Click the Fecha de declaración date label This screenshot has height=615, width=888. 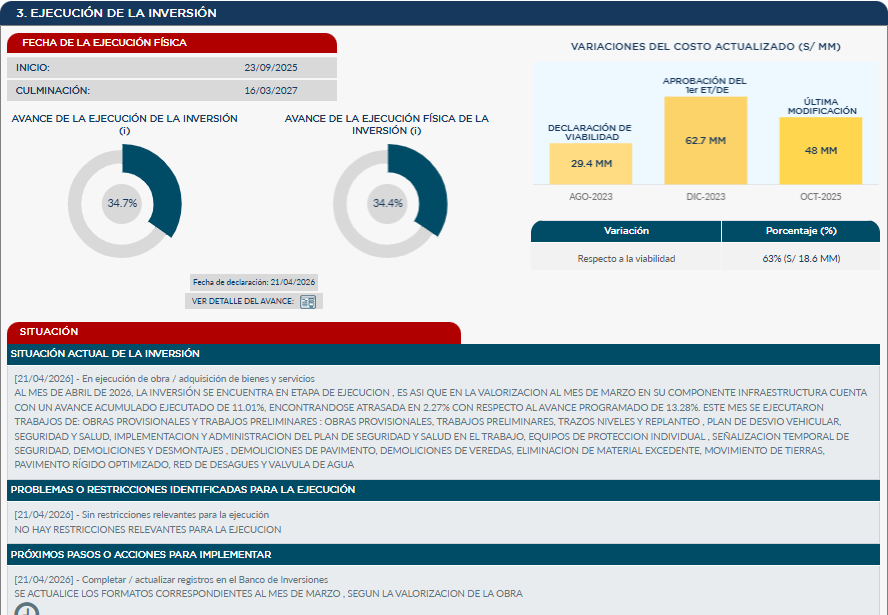pos(254,283)
